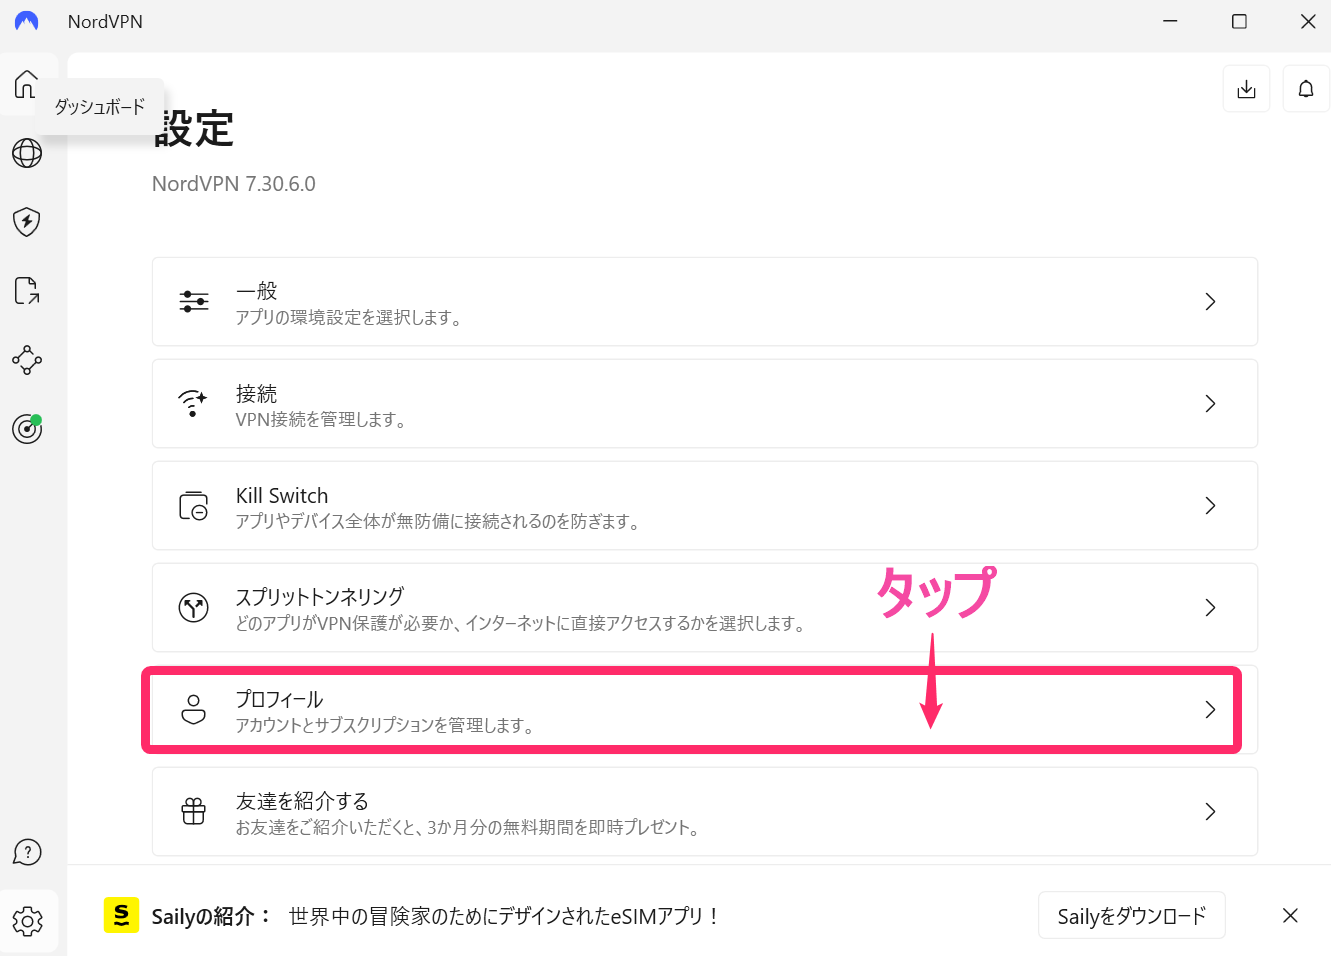Click the アカウントとサブスクリプションを管理します。 description
This screenshot has width=1331, height=956.
coord(386,726)
